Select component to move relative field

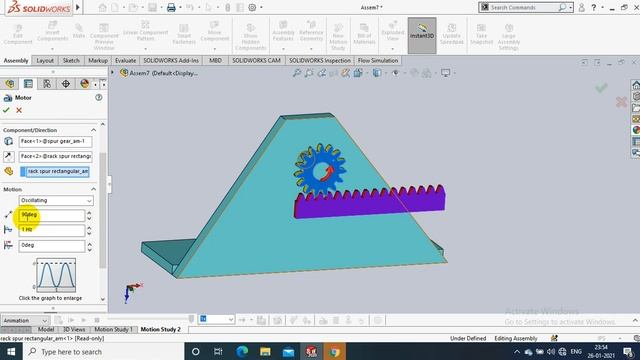pyautogui.click(x=56, y=171)
